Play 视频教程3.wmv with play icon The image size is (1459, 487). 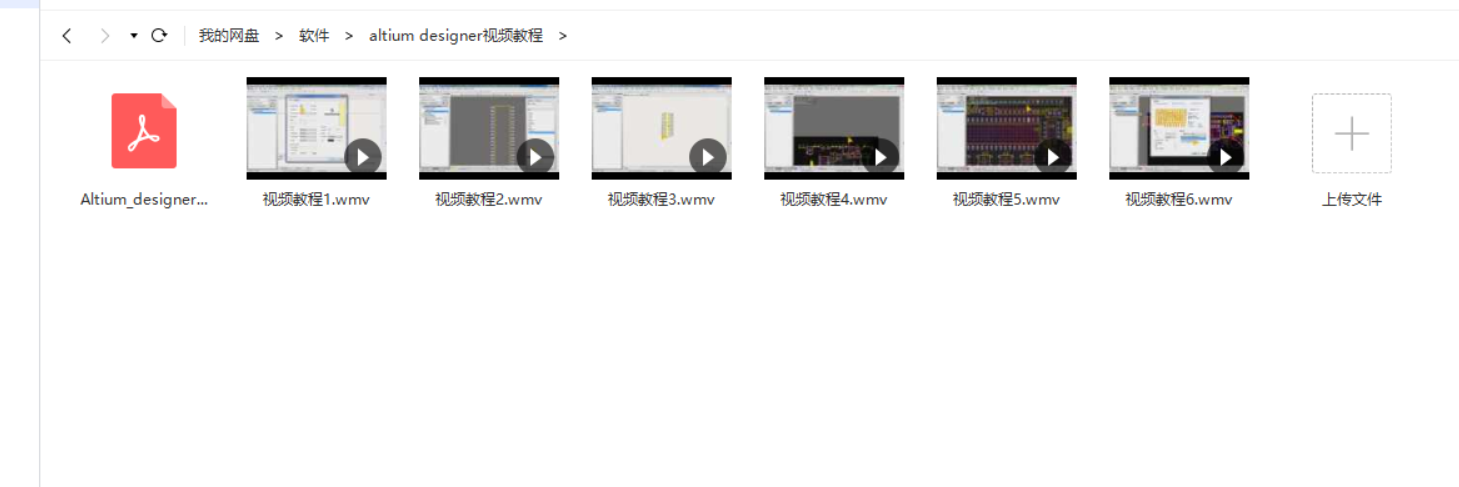click(708, 157)
